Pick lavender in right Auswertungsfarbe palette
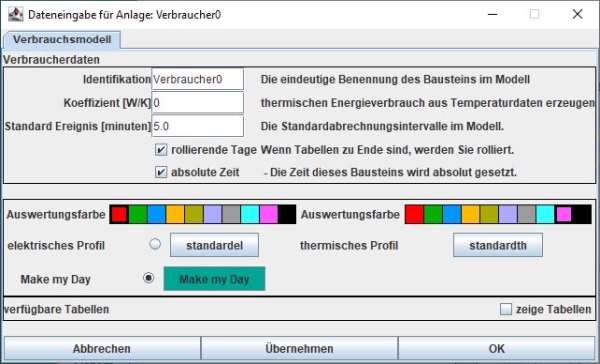 click(508, 214)
